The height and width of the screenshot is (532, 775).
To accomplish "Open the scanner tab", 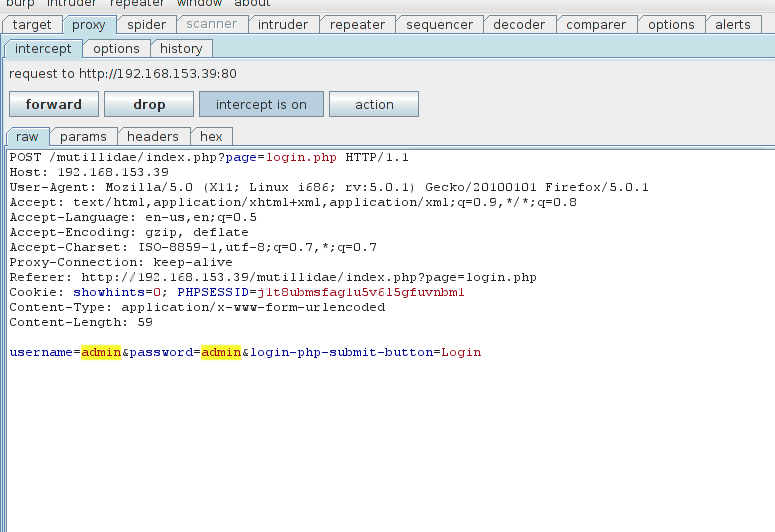I will click(212, 25).
